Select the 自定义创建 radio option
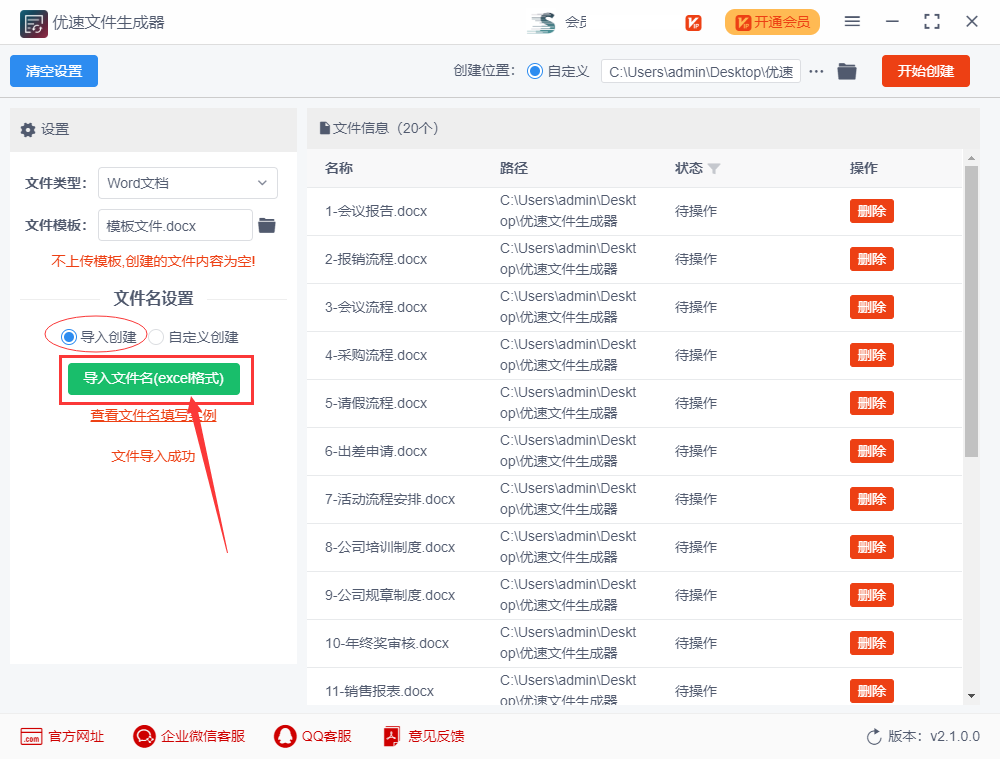Screen dimensions: 1000x760 click(x=156, y=337)
